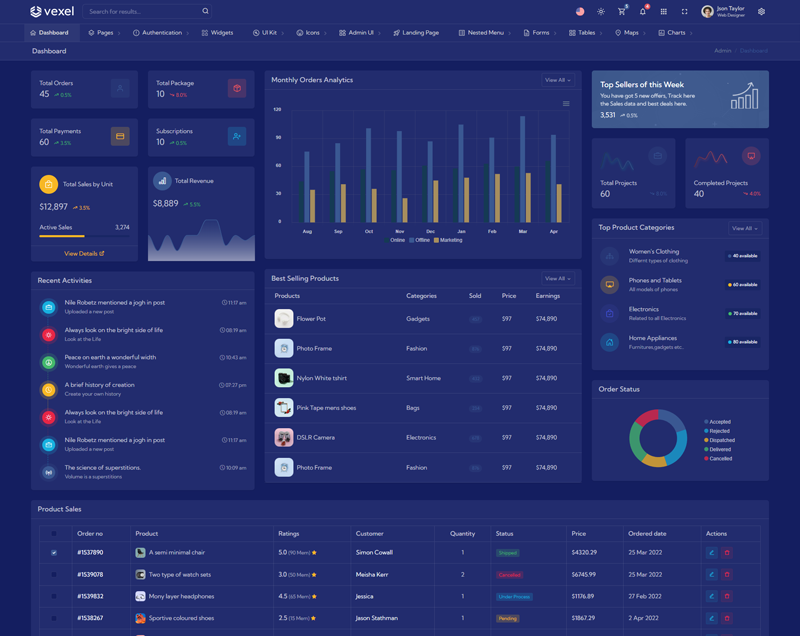Expand View All in Best Selling Products
This screenshot has height=636, width=800.
[x=558, y=279]
